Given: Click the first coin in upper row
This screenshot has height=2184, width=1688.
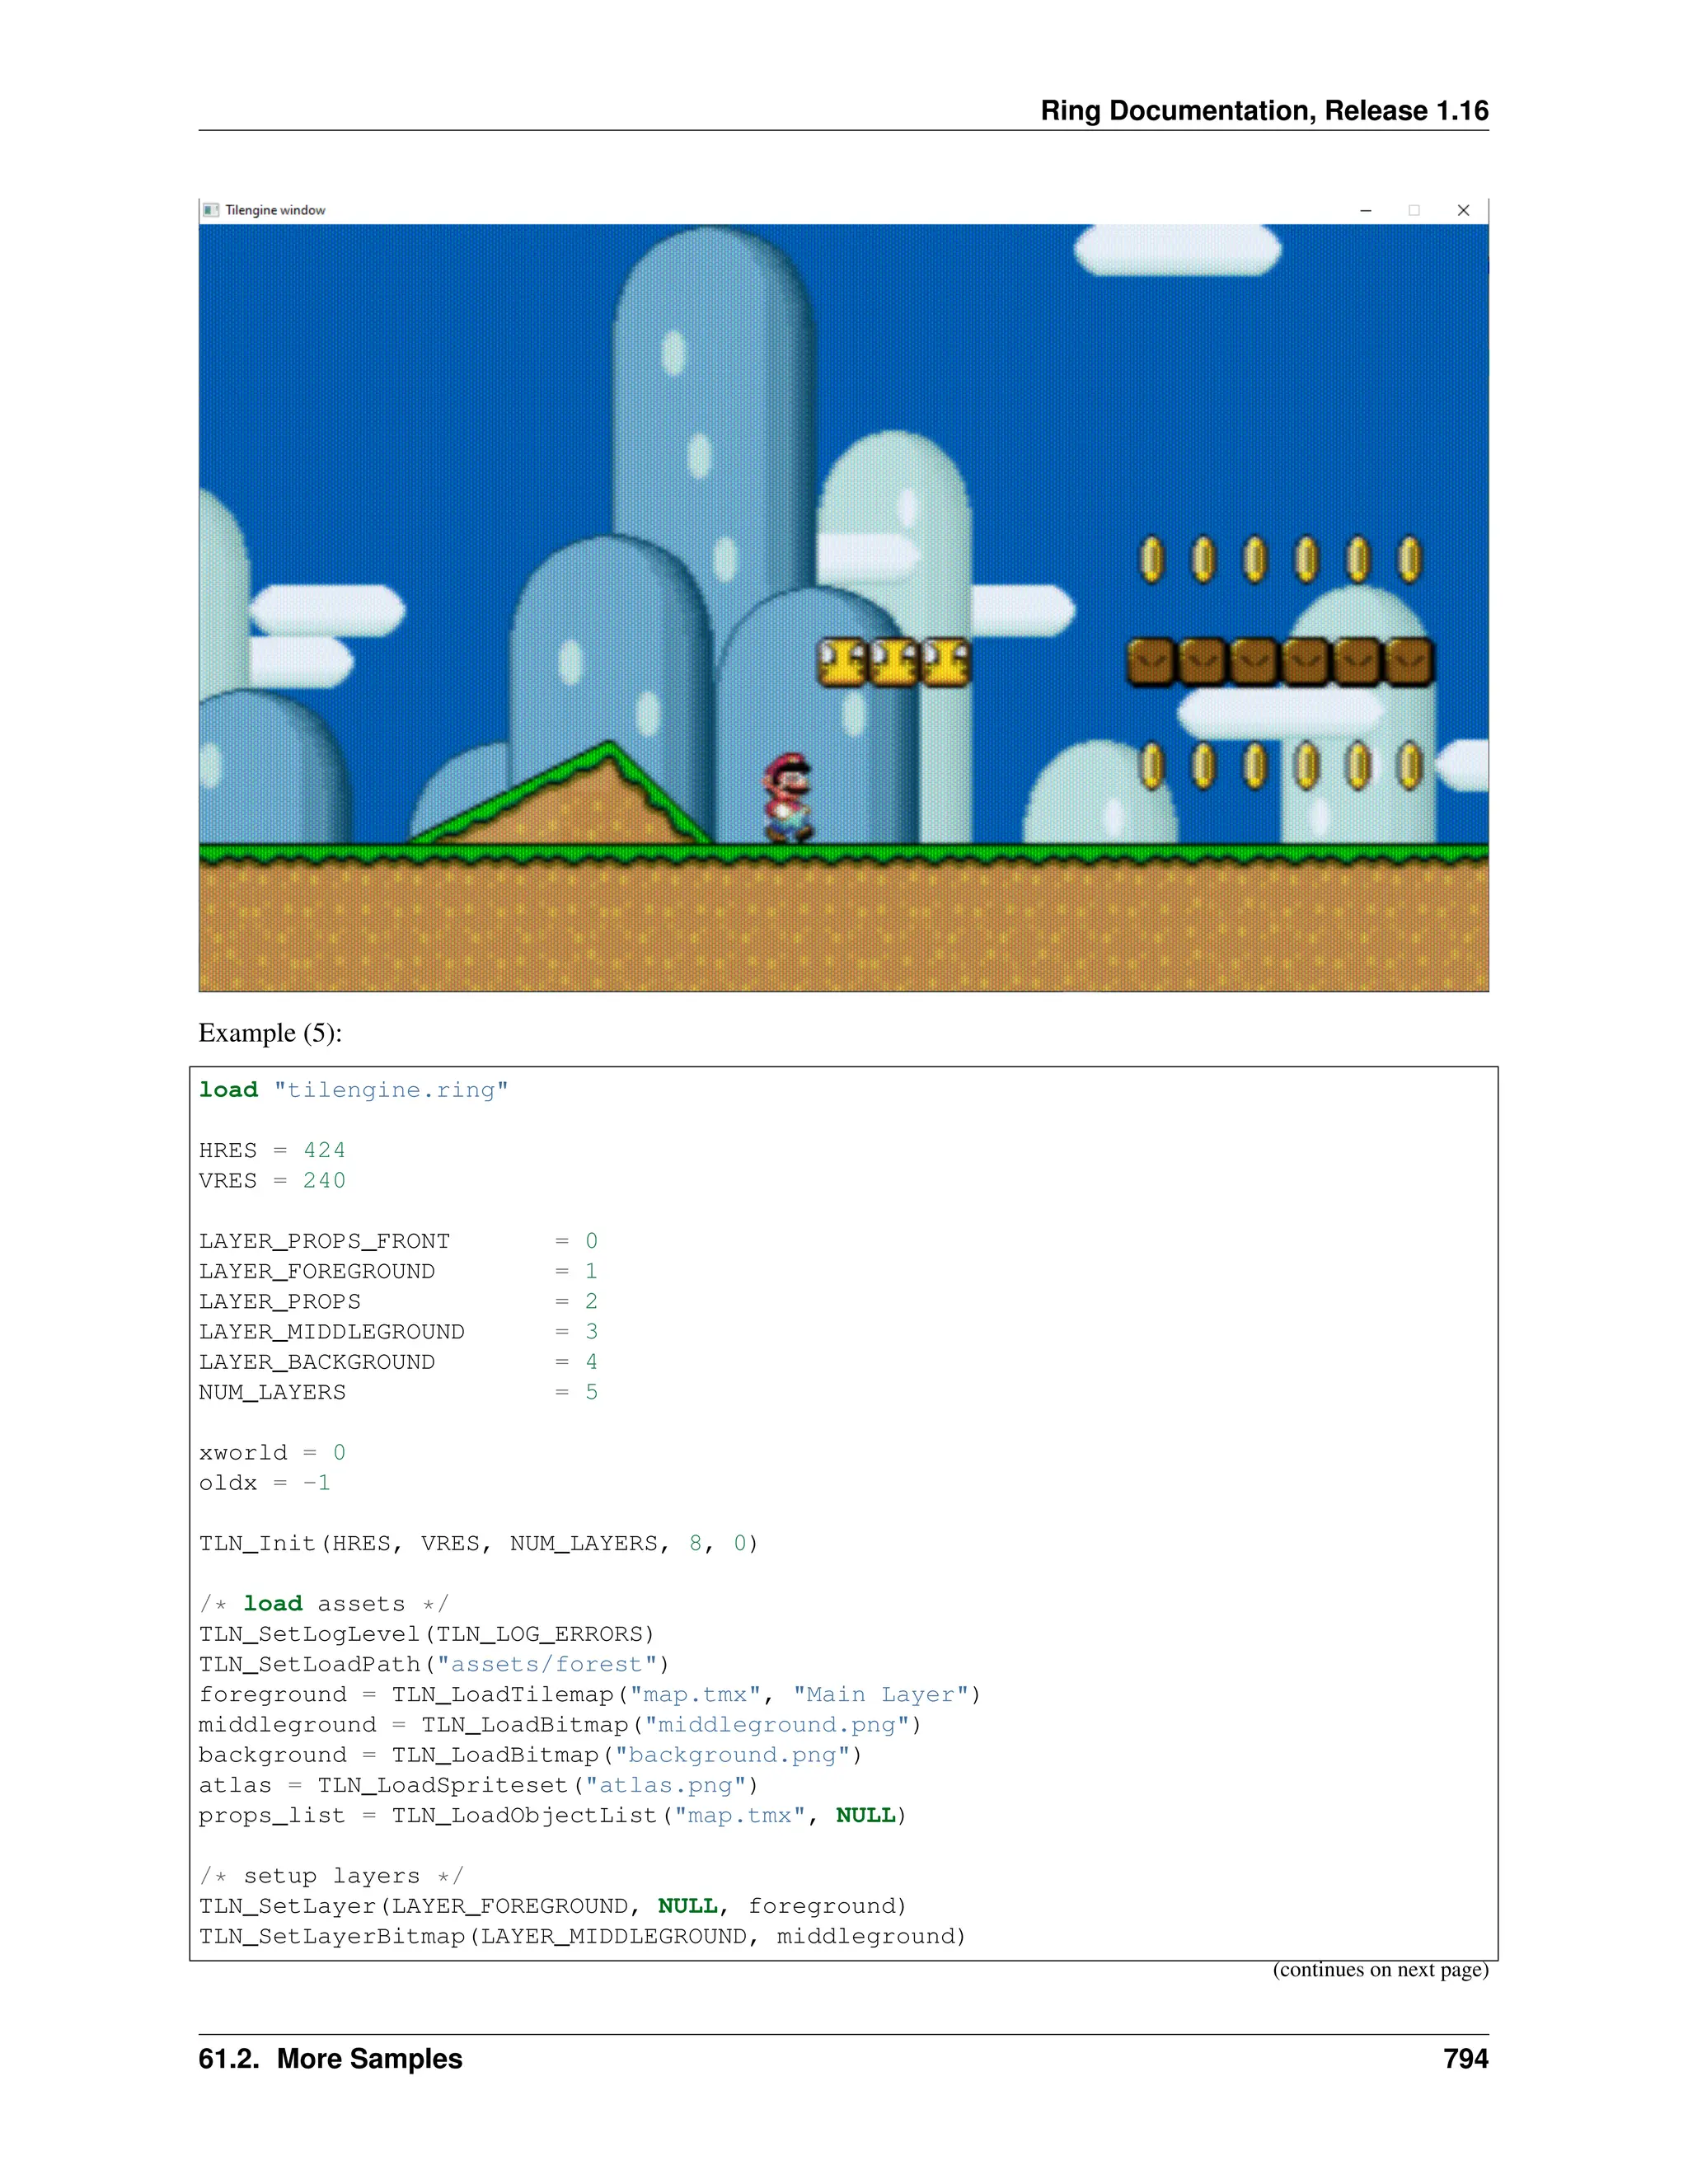Looking at the screenshot, I should coord(1152,559).
